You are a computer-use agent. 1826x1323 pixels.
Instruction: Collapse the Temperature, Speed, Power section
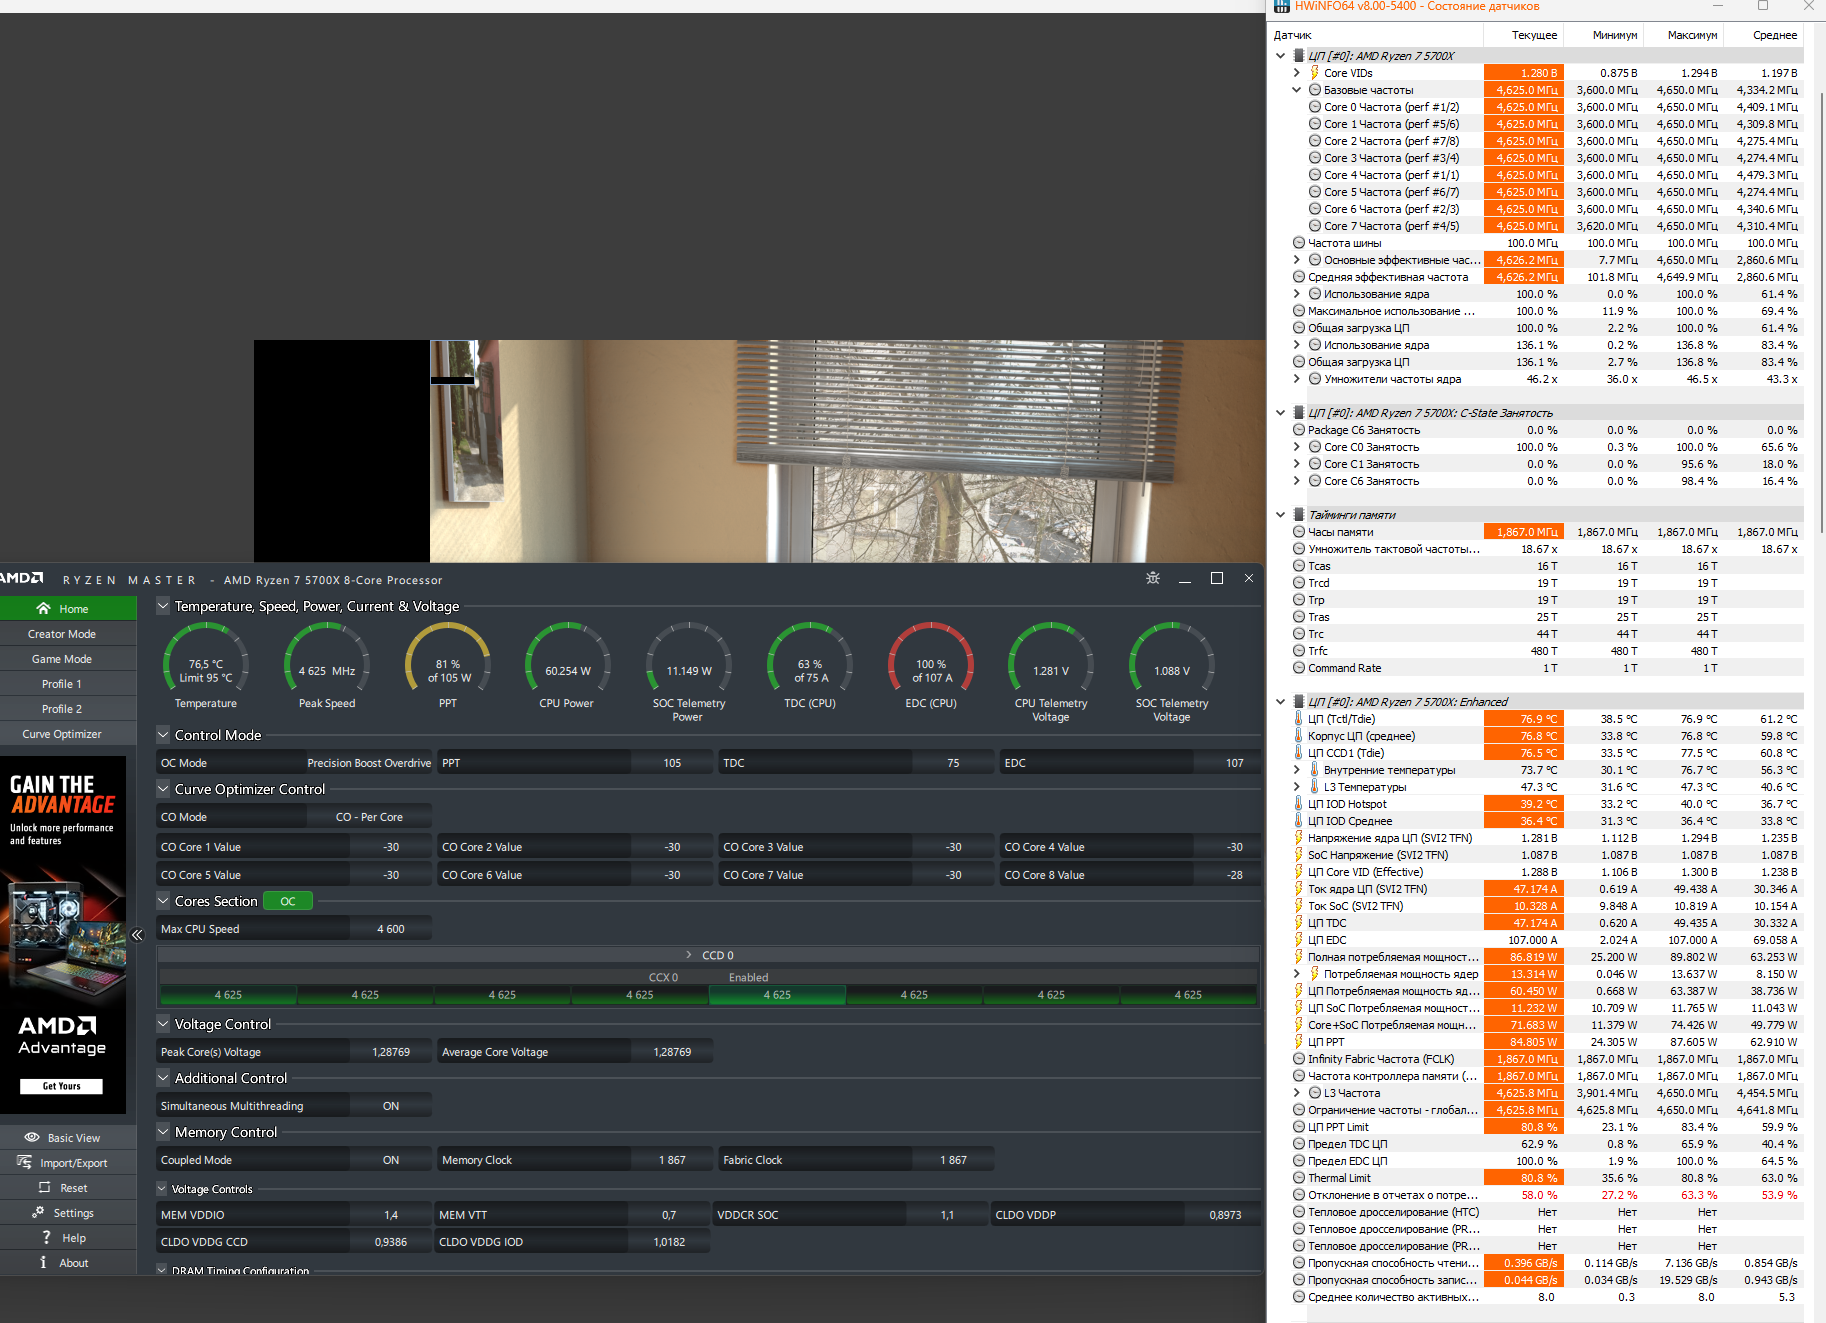coord(163,606)
